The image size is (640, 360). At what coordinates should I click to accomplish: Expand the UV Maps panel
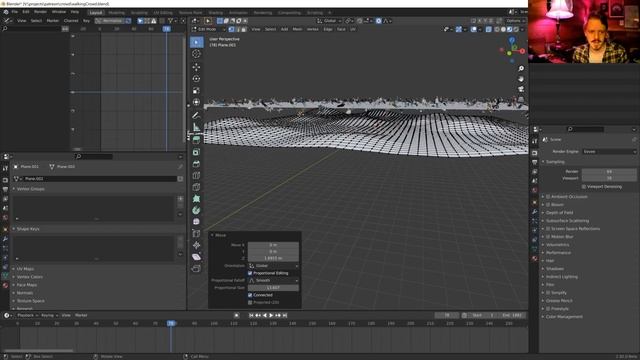point(25,269)
